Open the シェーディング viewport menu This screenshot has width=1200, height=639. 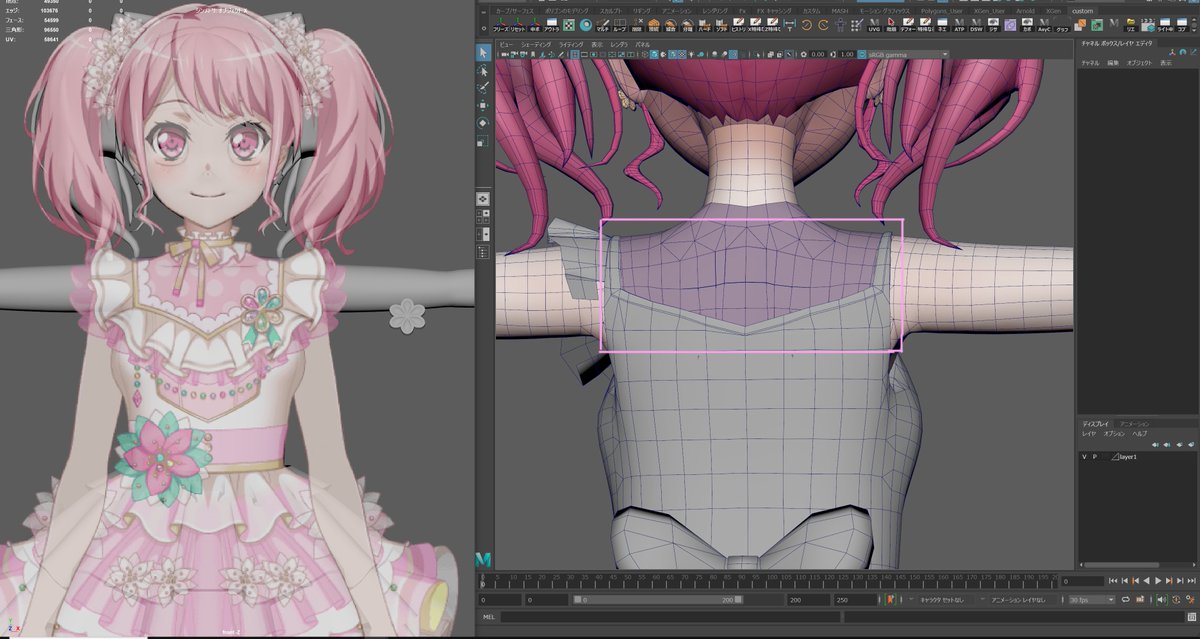pyautogui.click(x=536, y=45)
